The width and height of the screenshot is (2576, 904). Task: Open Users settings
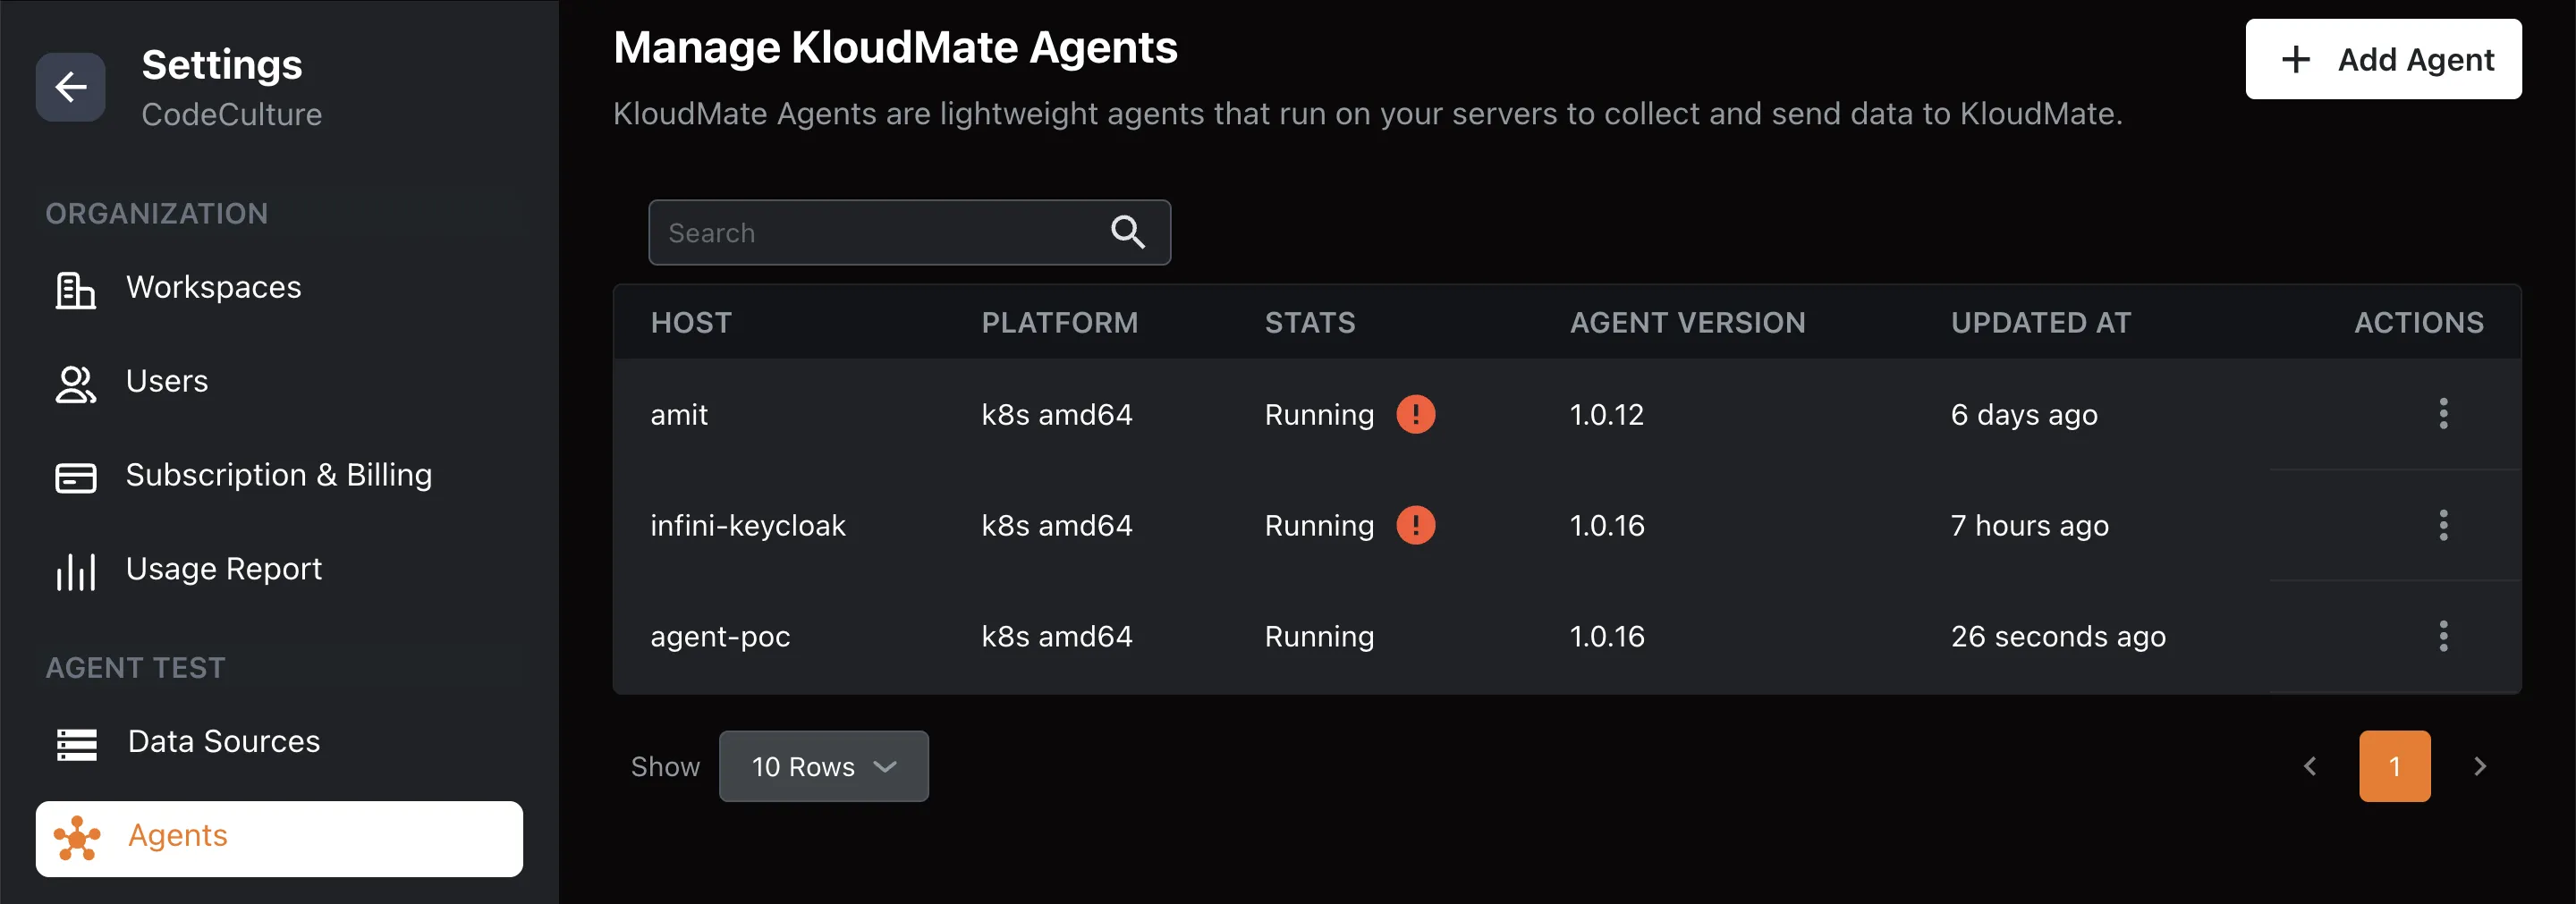point(279,382)
